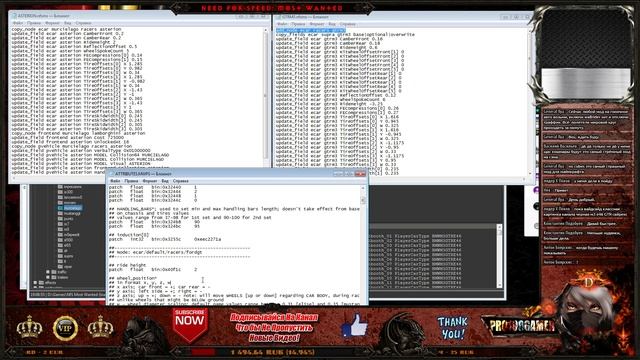The height and width of the screenshot is (360, 640).
Task: Click the ASTERION Notepad title bar icon
Action: pos(14,16)
